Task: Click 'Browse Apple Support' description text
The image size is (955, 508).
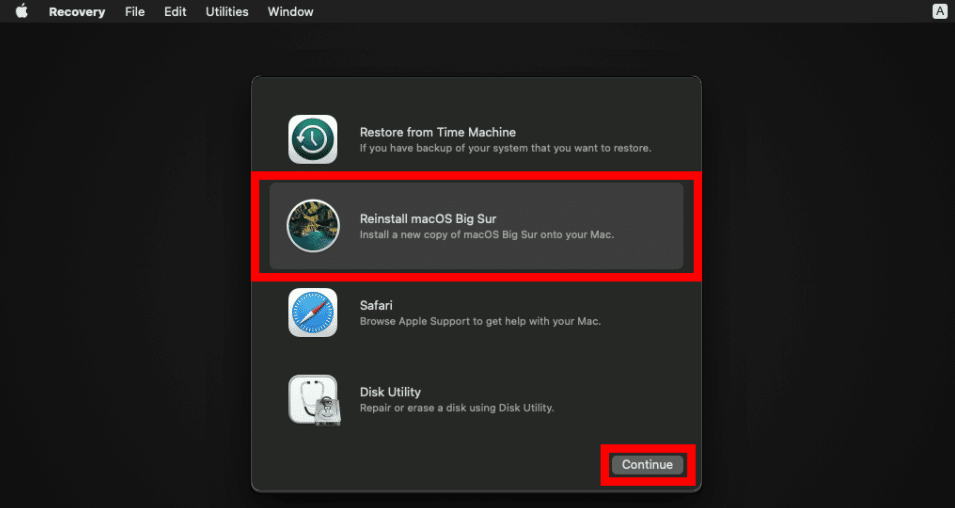Action: (480, 321)
